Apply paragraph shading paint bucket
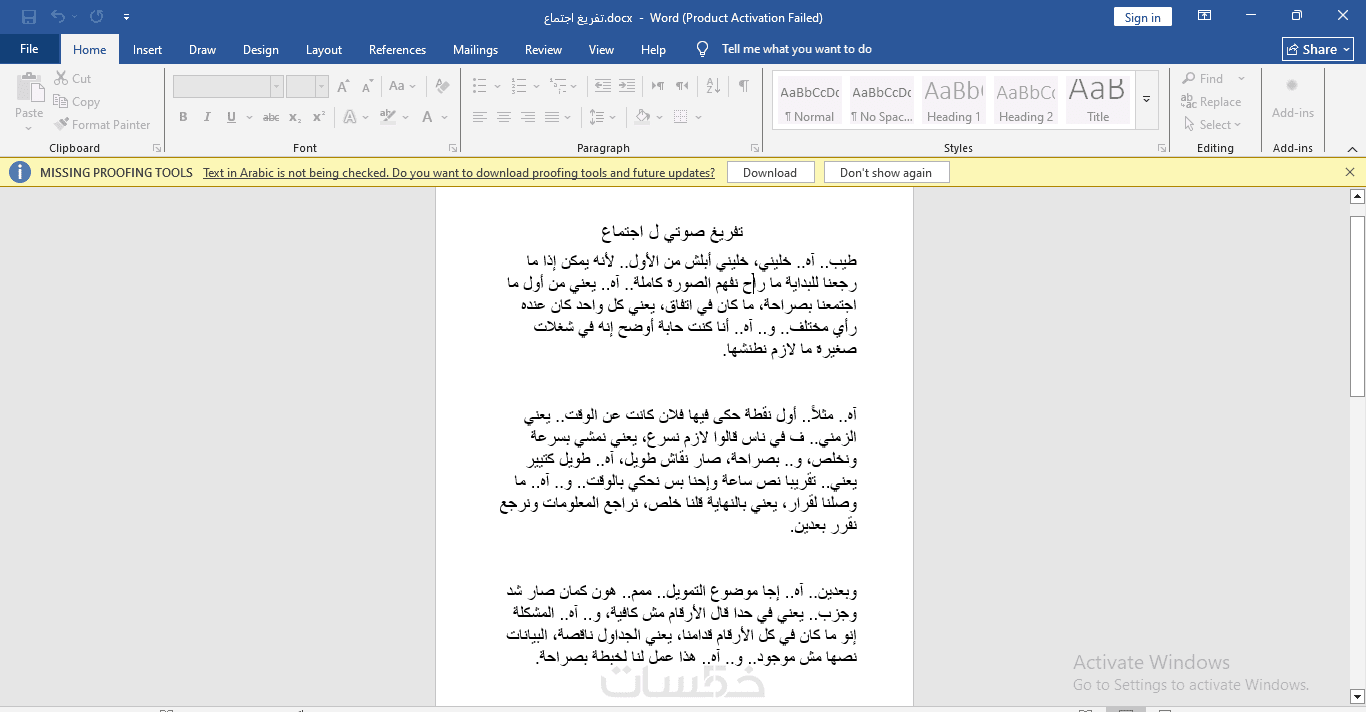The height and width of the screenshot is (712, 1366). point(643,117)
